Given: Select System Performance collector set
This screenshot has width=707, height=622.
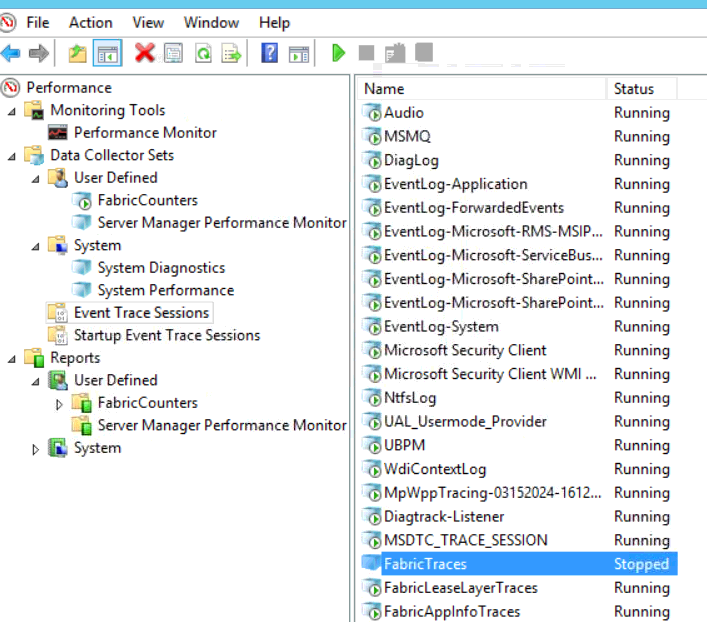Looking at the screenshot, I should 166,290.
